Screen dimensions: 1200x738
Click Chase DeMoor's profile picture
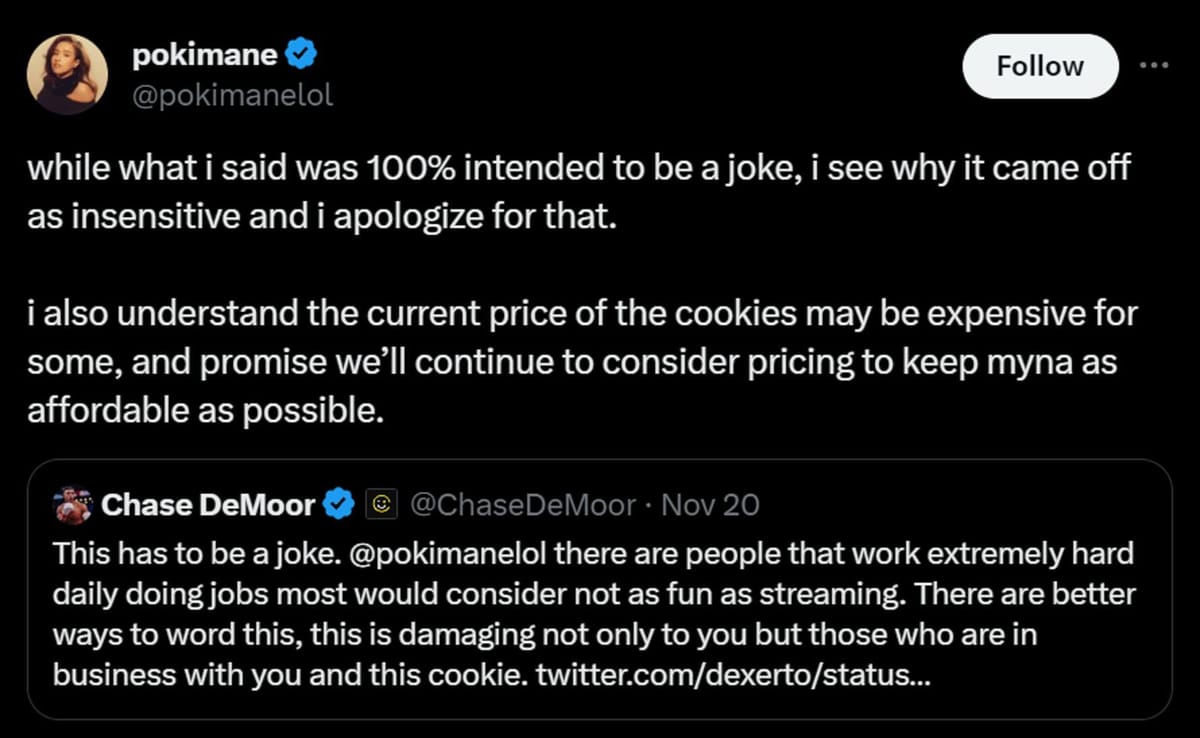point(72,504)
